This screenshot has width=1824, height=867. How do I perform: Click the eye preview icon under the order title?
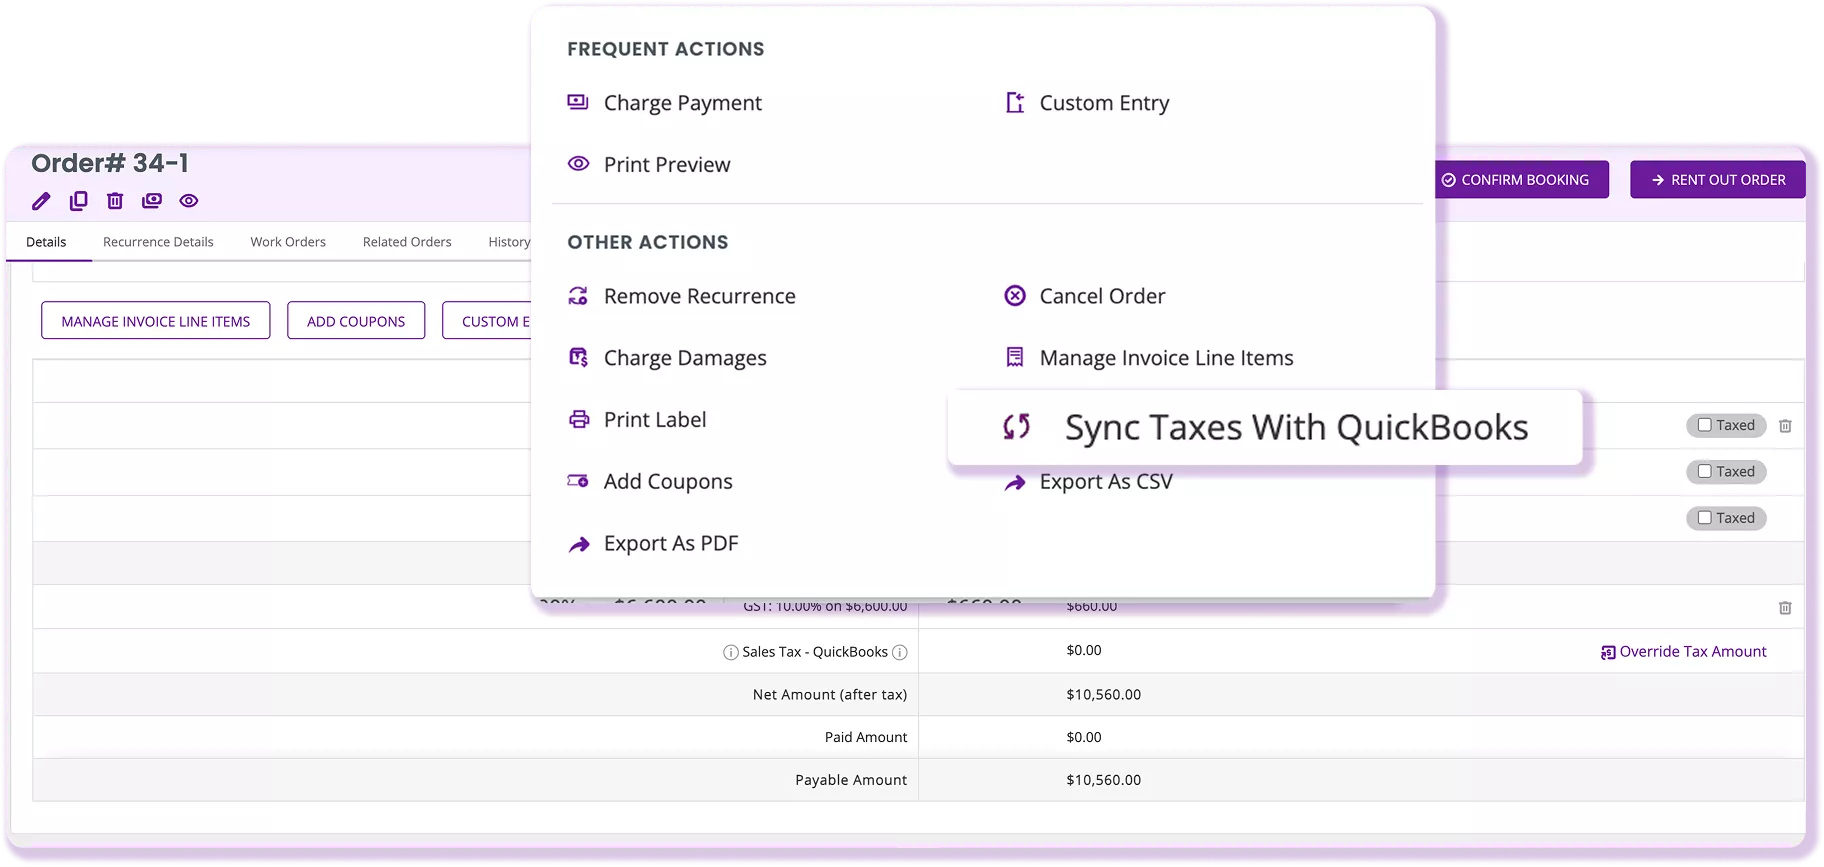(x=189, y=201)
